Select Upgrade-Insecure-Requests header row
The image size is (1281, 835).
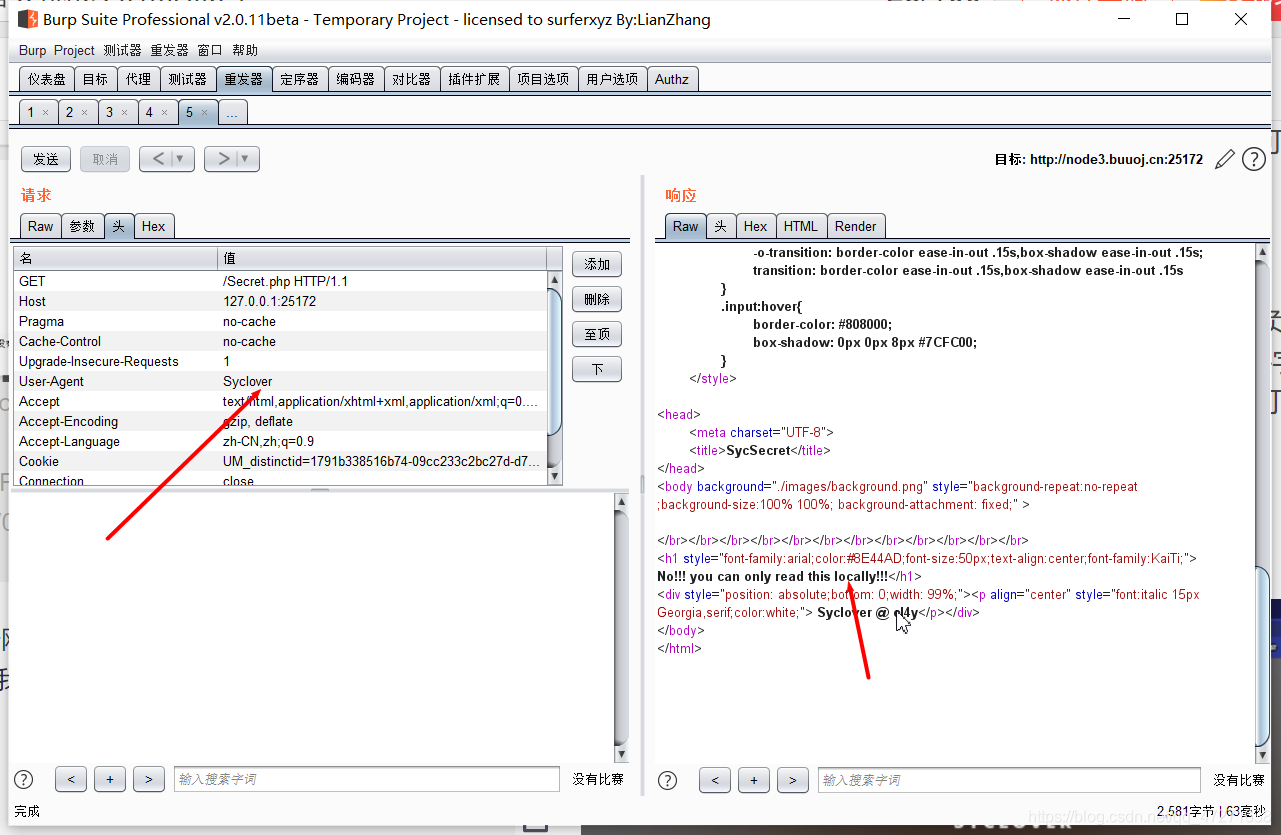(281, 361)
